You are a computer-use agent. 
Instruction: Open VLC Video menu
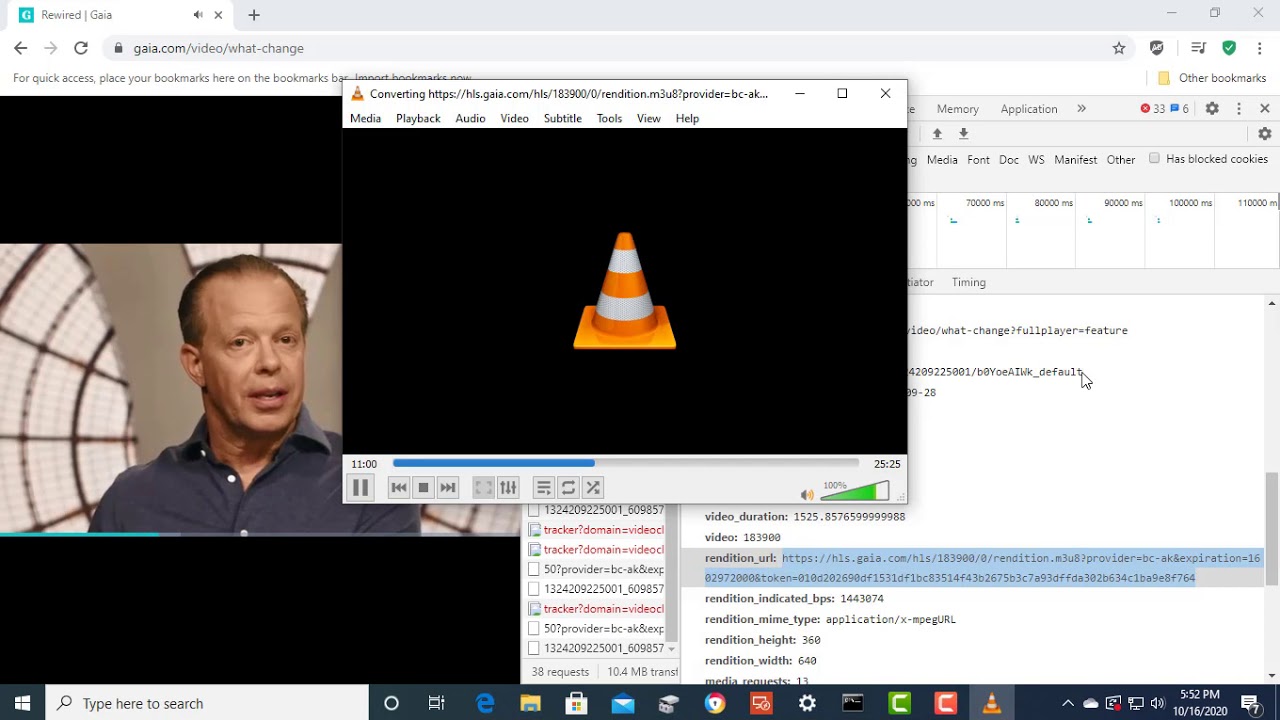514,118
